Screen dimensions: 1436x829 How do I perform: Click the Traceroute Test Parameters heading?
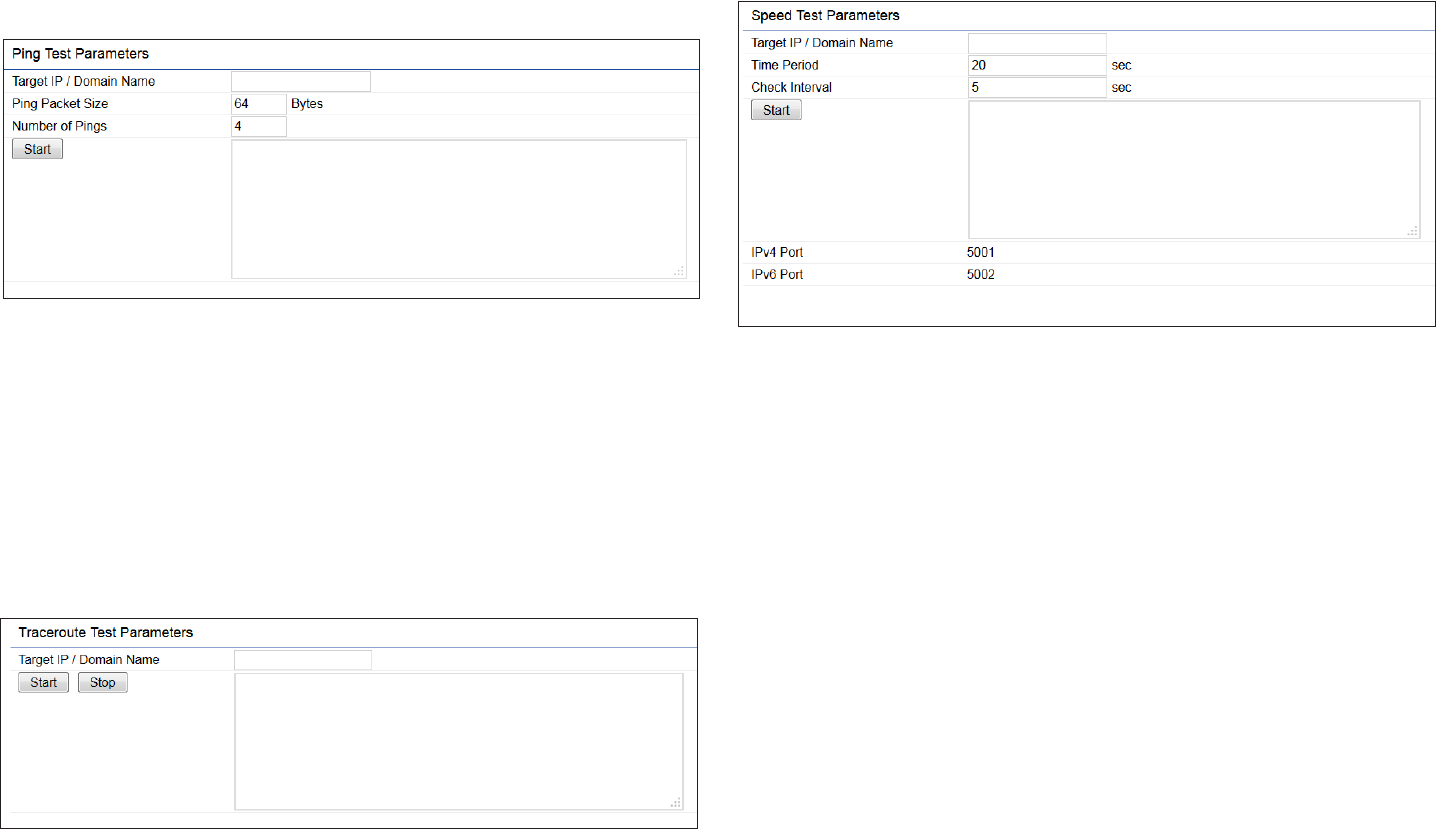click(106, 633)
